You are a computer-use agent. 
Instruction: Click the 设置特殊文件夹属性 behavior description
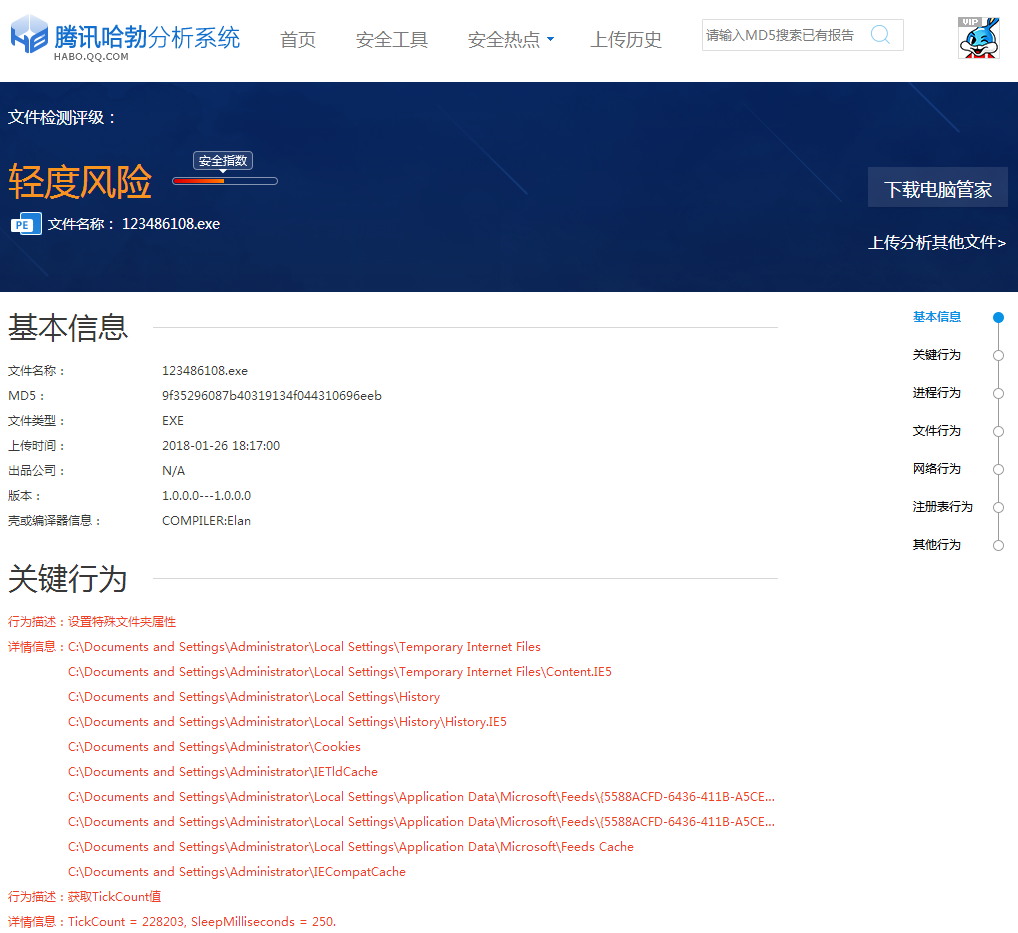click(122, 622)
